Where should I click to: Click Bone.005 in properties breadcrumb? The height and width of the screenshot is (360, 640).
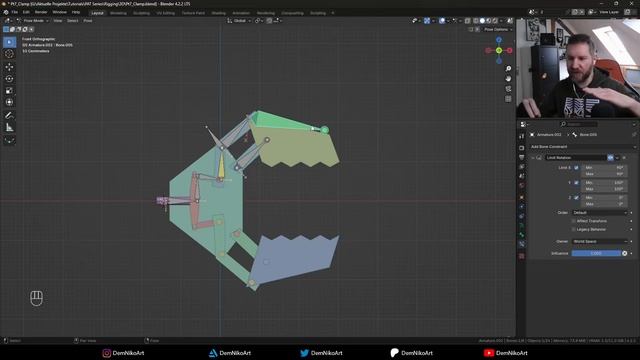[588, 134]
